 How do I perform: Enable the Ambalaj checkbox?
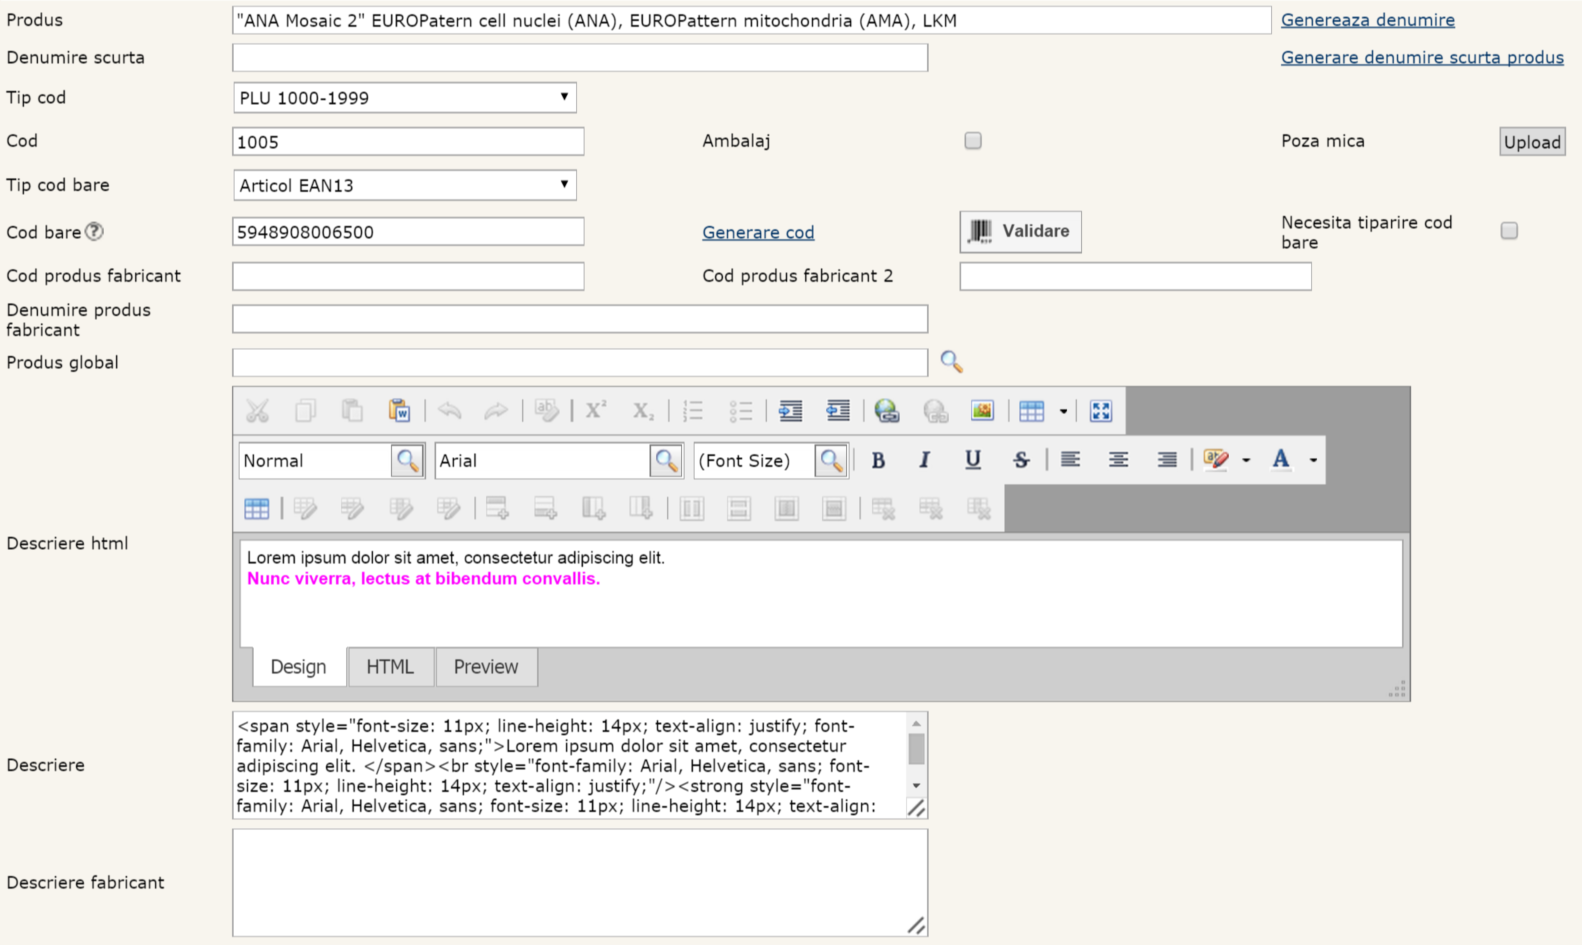(973, 141)
